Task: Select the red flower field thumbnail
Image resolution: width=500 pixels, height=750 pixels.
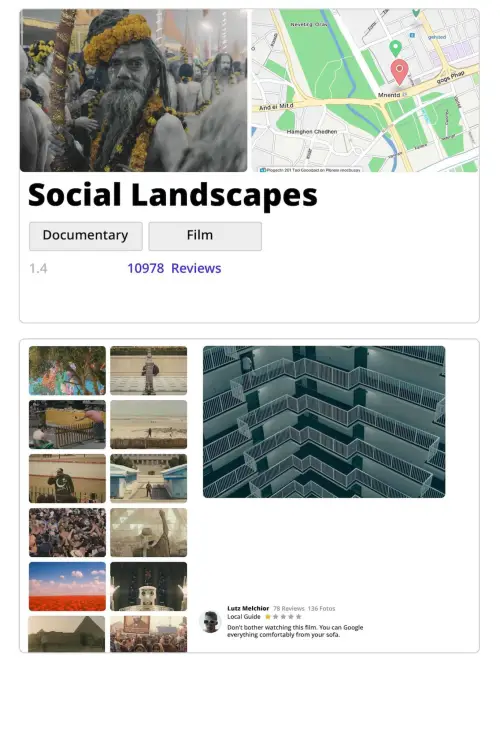Action: coord(67,587)
